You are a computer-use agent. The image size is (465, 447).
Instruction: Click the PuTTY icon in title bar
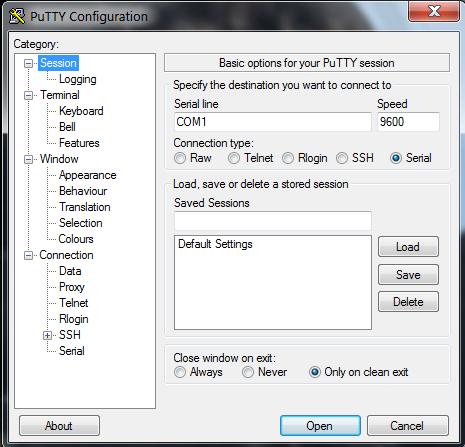[17, 16]
